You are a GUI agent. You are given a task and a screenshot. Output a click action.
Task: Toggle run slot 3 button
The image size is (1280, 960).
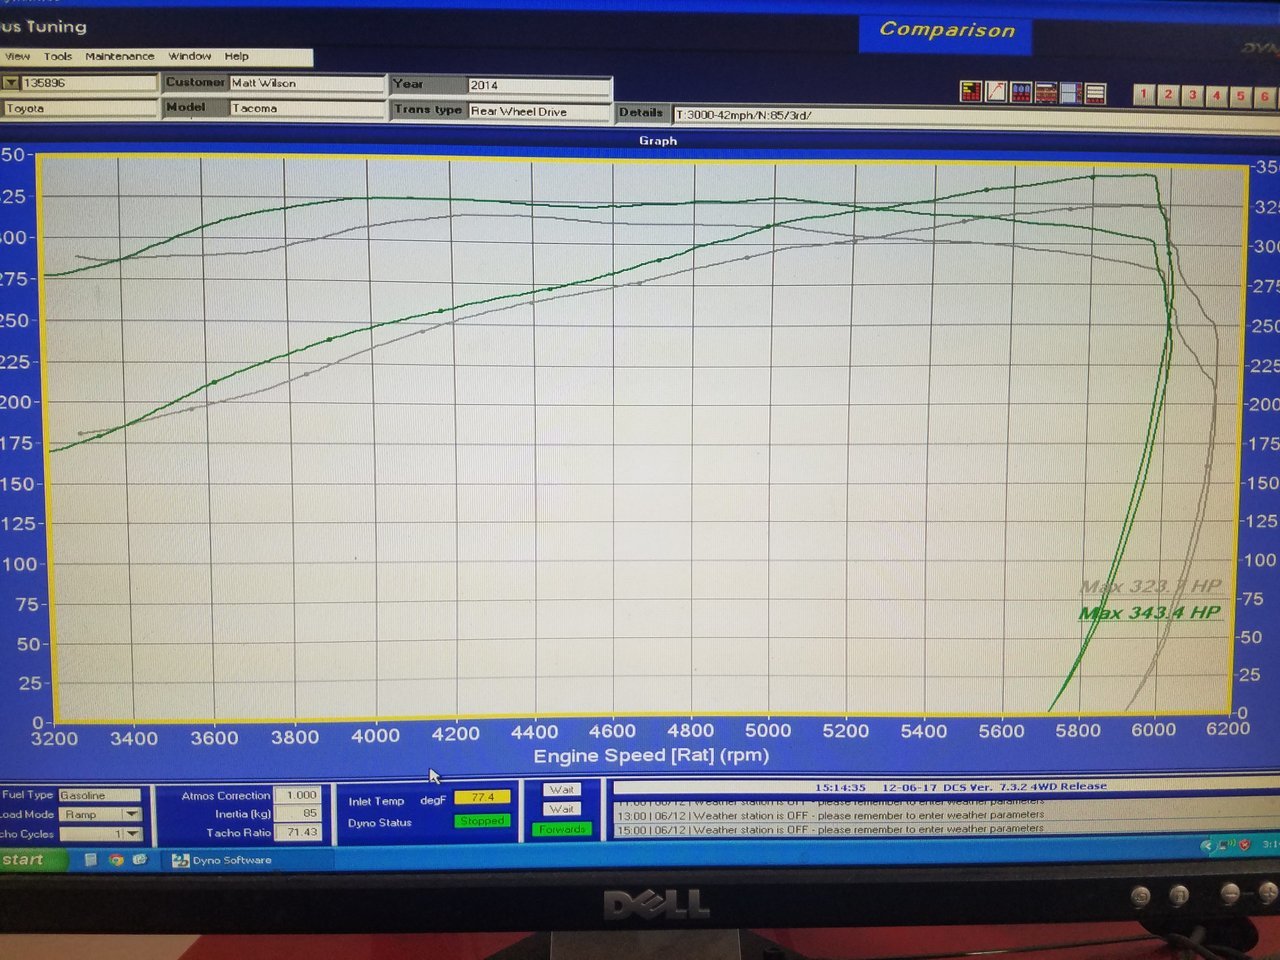[1192, 95]
